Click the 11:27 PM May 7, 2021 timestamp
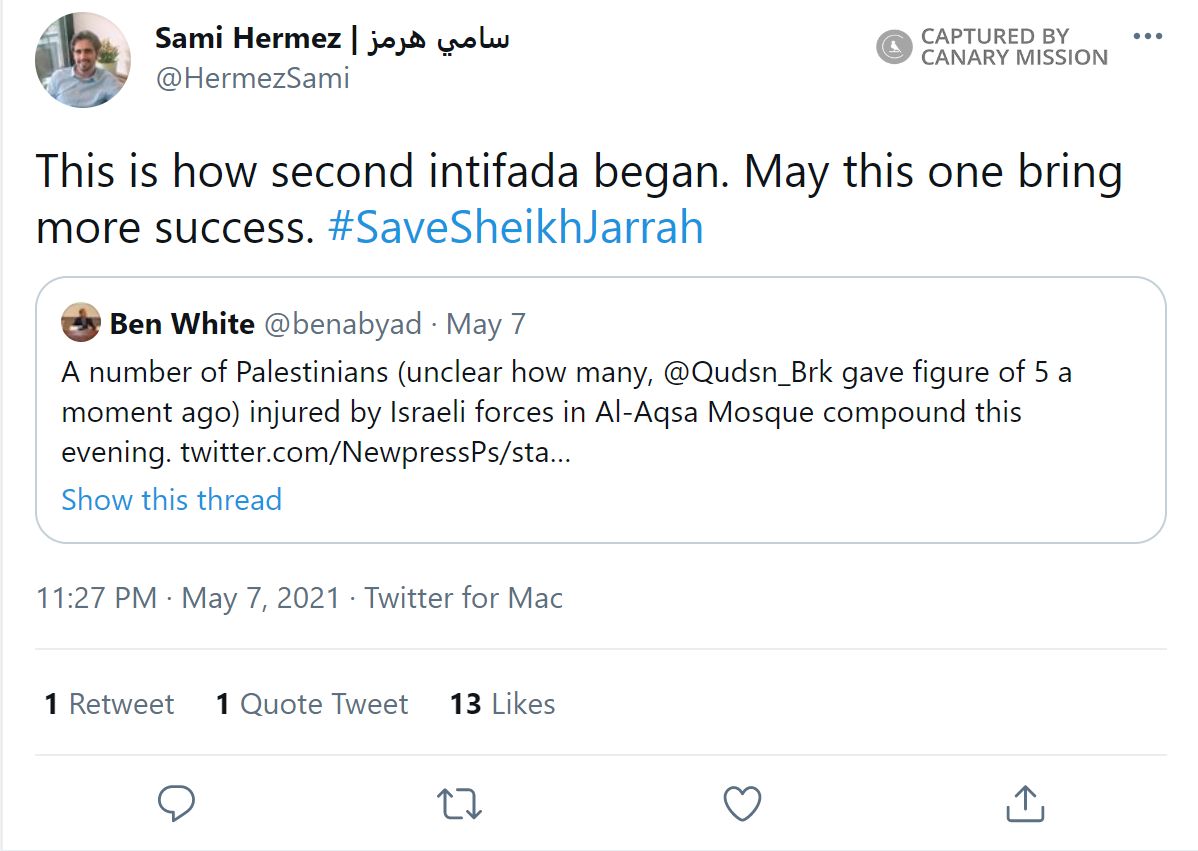1198x851 pixels. 188,598
